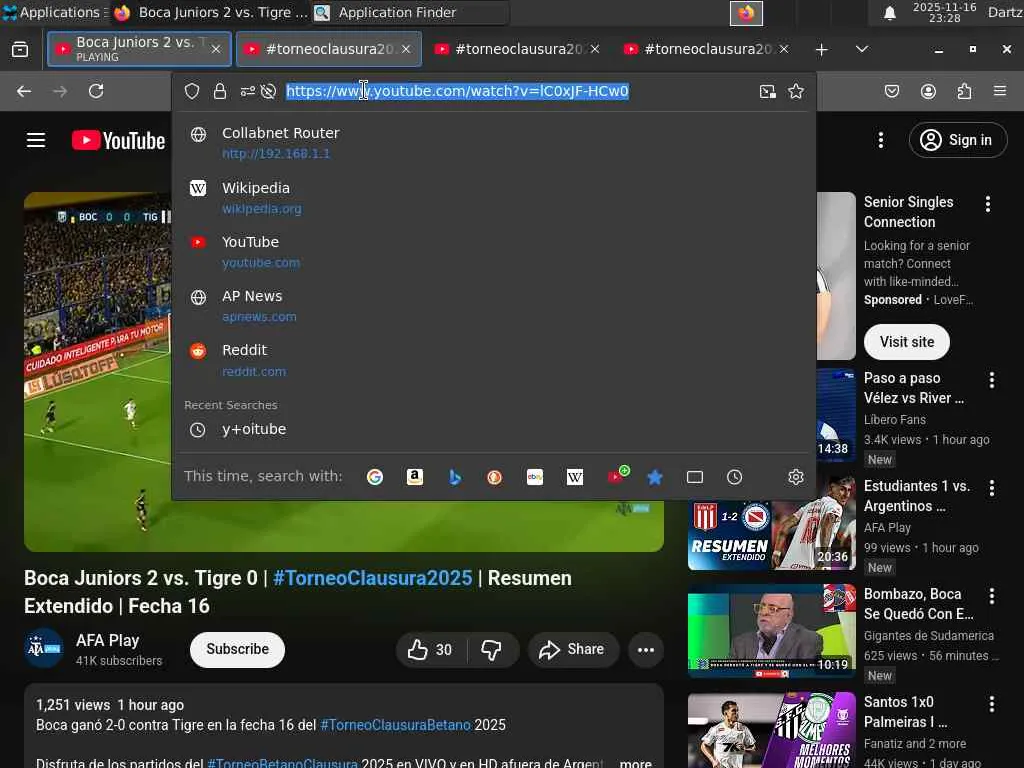Open Bombazo Boca video thumbnail
Image resolution: width=1024 pixels, height=768 pixels.
771,631
